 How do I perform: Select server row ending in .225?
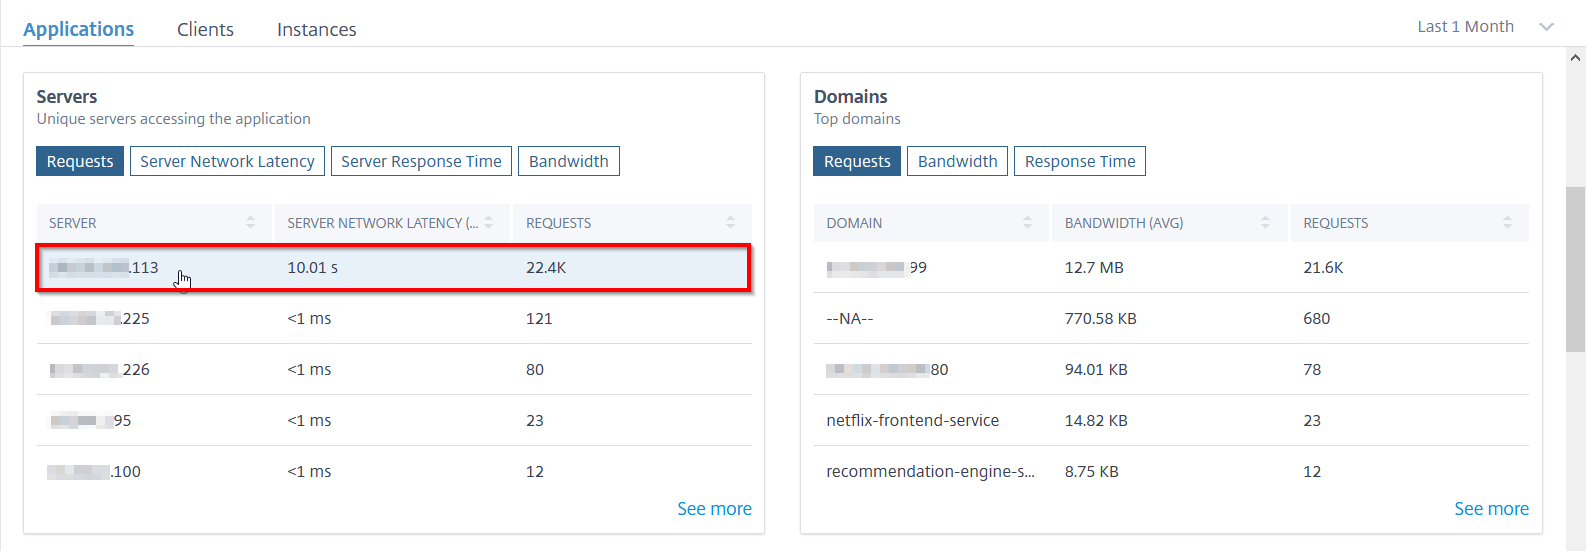click(394, 319)
